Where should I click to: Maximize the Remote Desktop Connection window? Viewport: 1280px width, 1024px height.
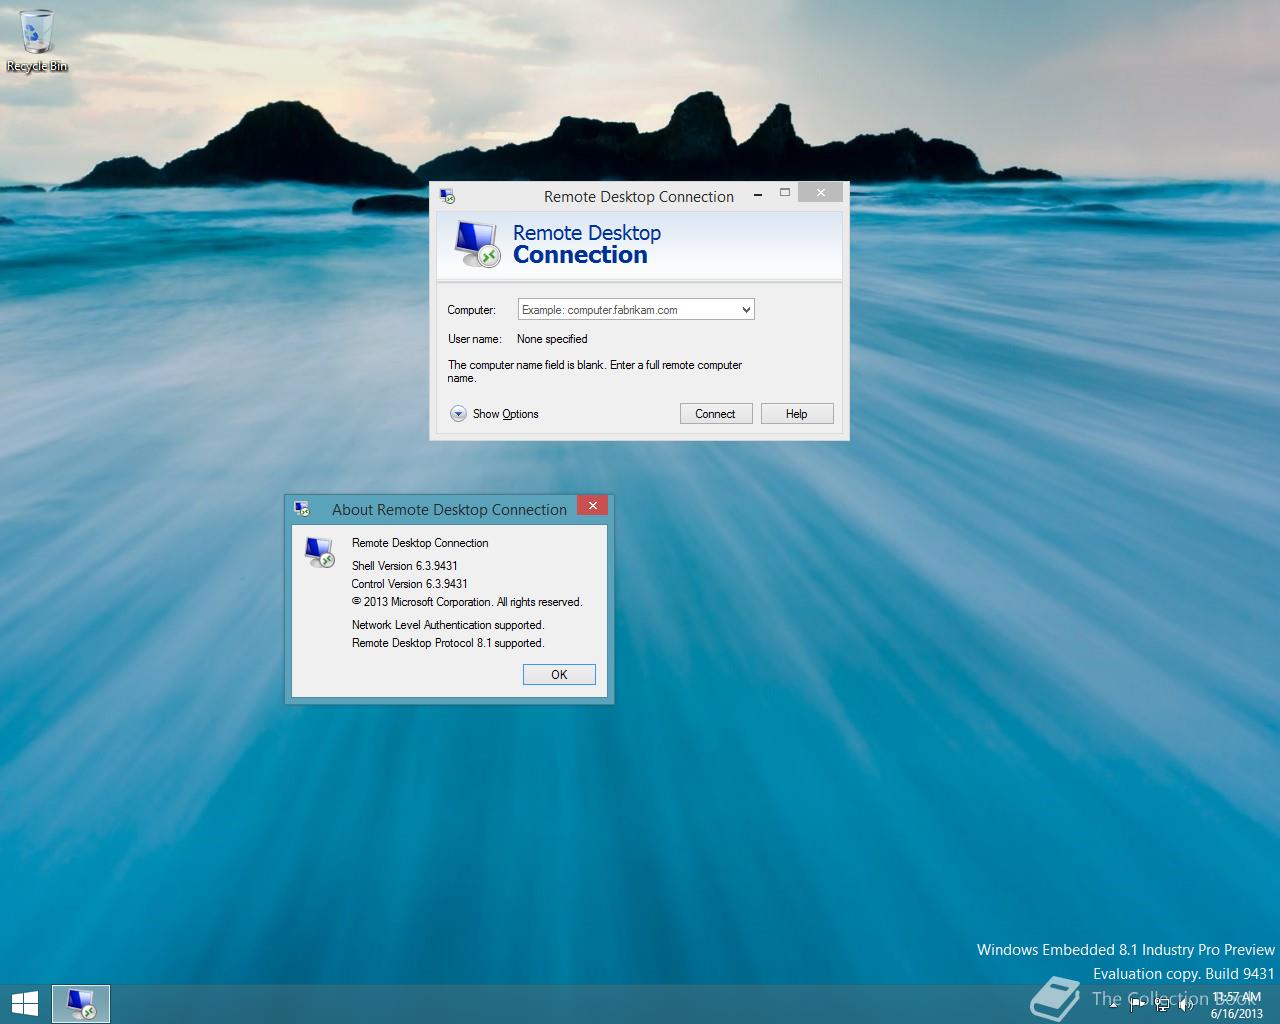785,194
